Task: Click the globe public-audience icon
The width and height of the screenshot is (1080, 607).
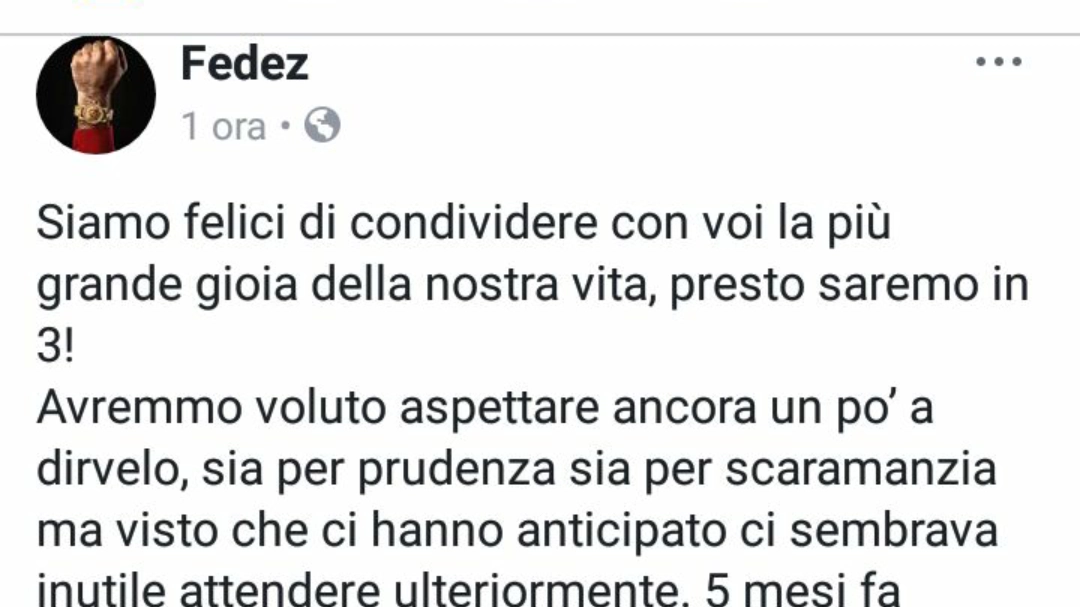Action: [x=322, y=125]
